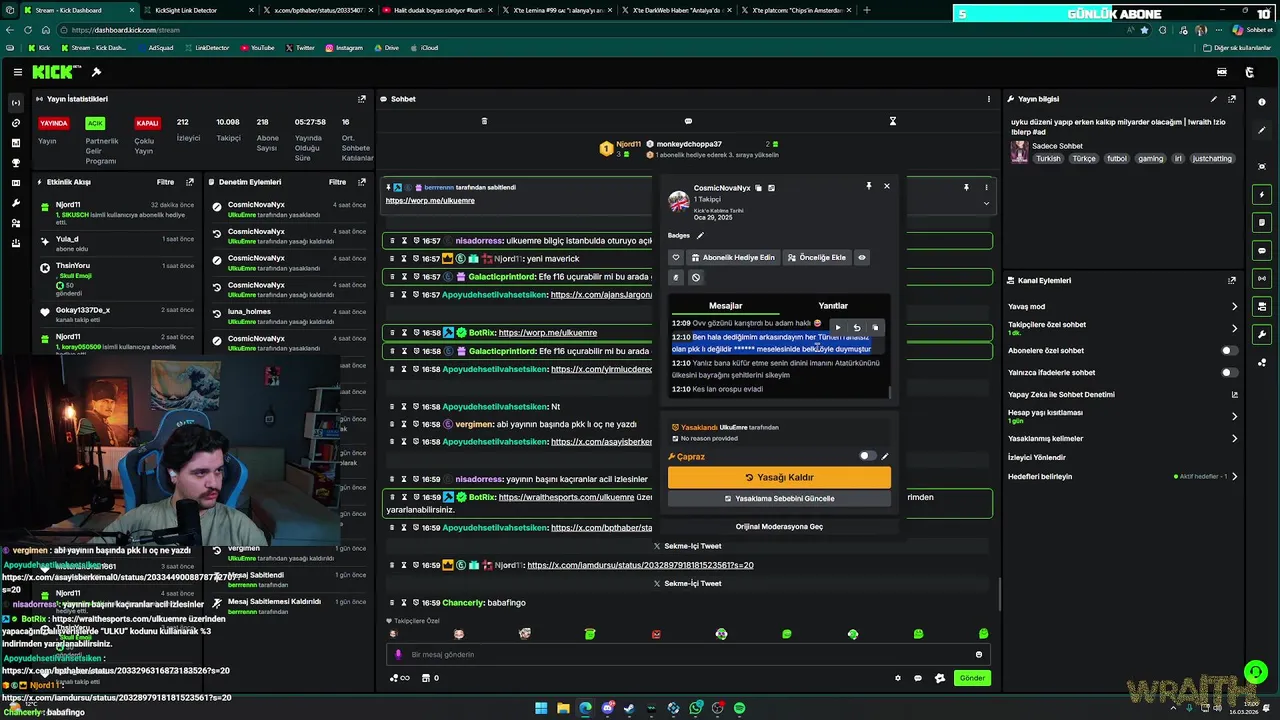Click Orijinal Moderasyona Geç link
The width and height of the screenshot is (1280, 720).
779,526
